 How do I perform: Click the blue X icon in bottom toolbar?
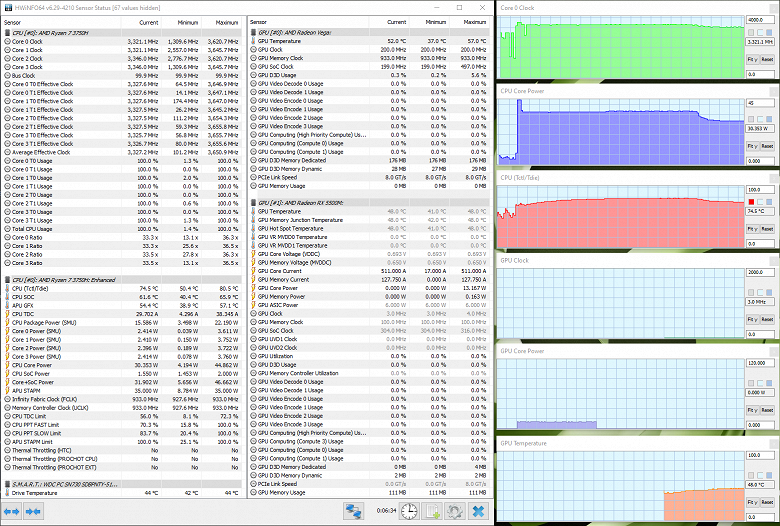pos(478,511)
